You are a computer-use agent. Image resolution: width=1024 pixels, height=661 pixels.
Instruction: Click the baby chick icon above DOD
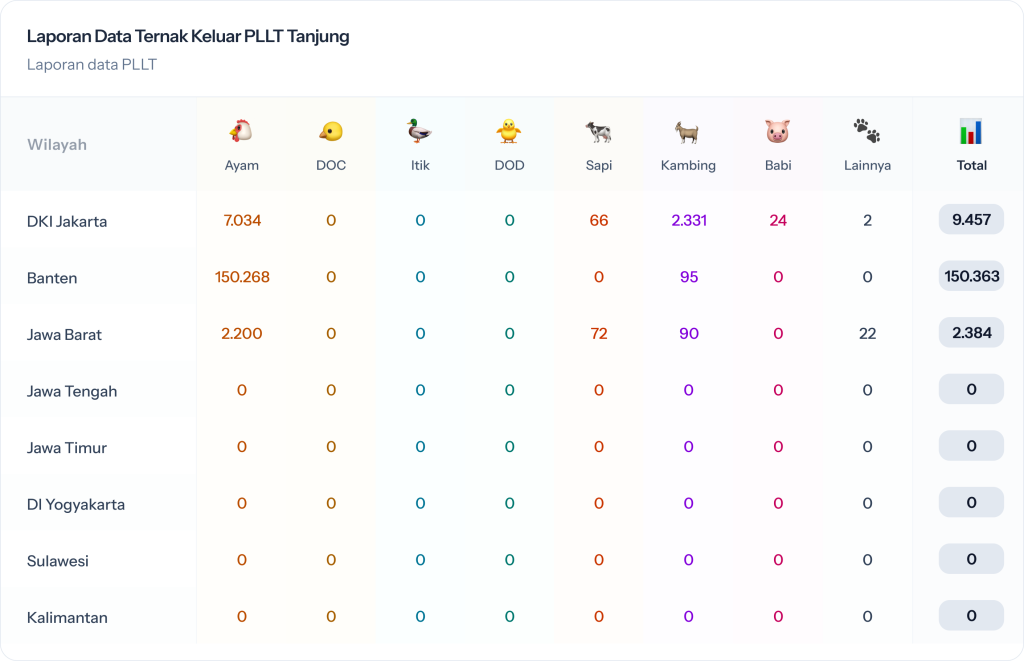pos(509,132)
